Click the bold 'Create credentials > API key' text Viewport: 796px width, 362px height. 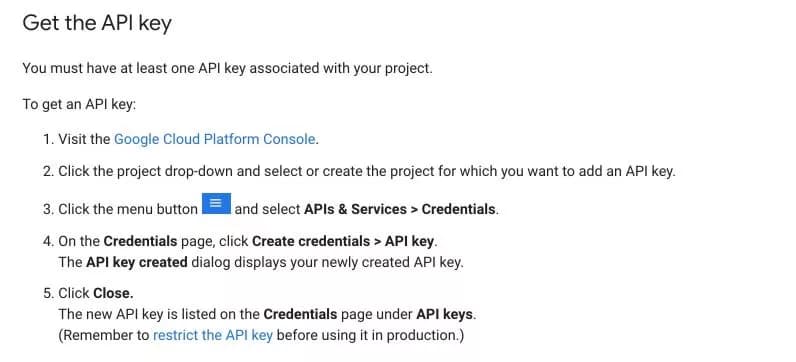[343, 241]
